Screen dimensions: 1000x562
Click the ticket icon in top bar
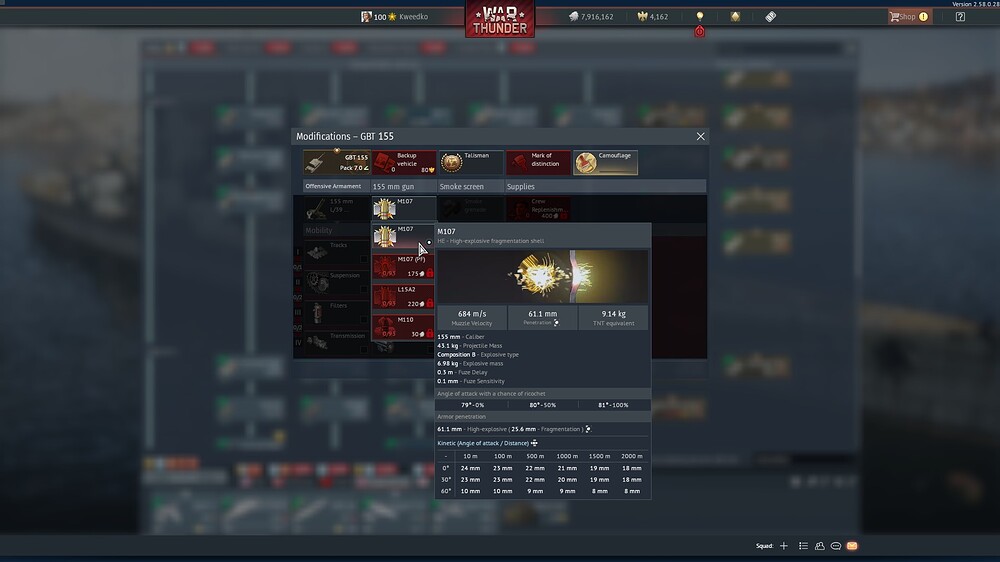tap(770, 17)
